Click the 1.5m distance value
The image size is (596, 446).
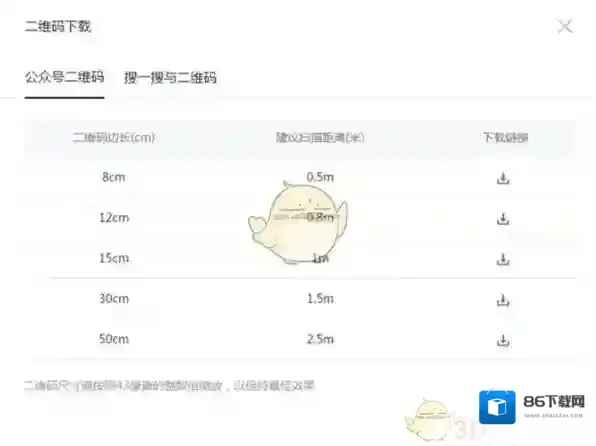click(x=320, y=298)
